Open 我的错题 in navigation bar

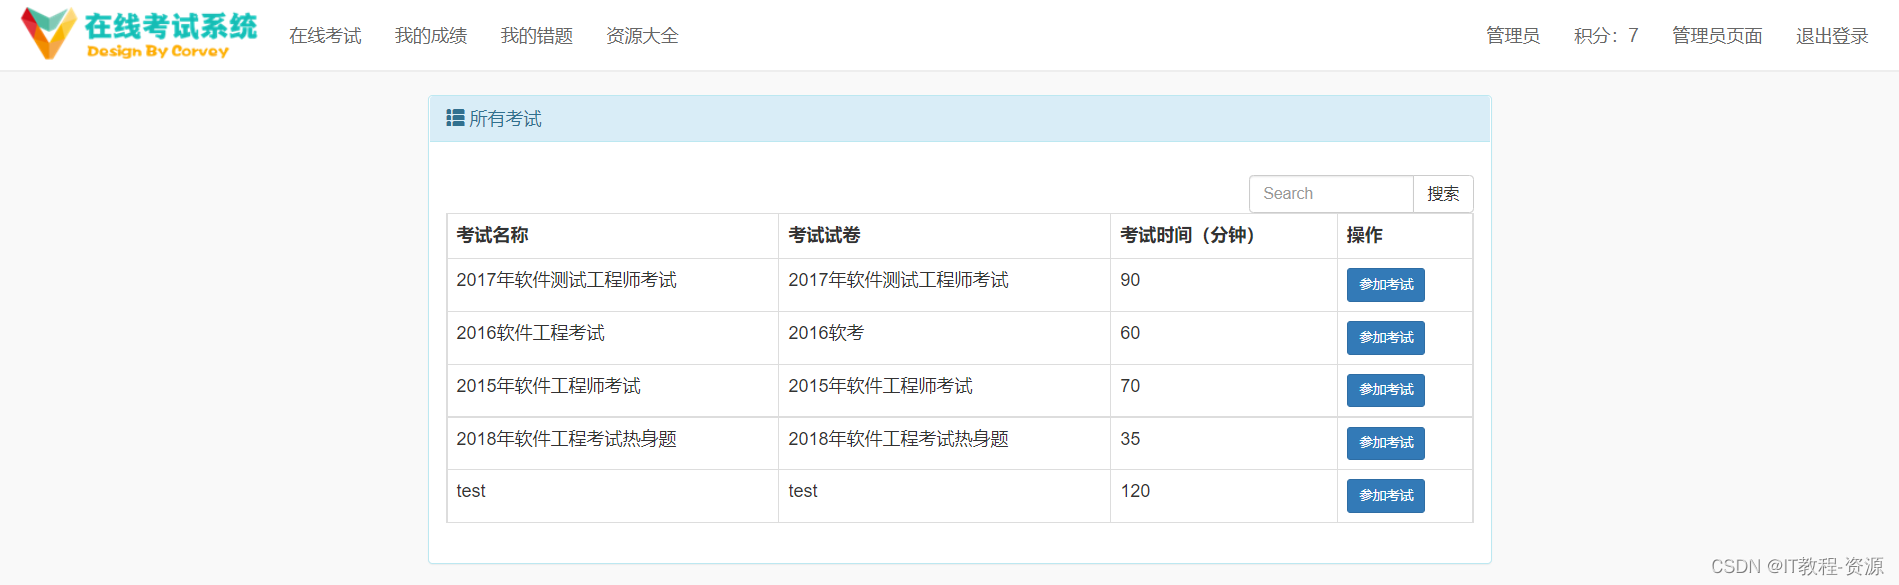pos(537,36)
